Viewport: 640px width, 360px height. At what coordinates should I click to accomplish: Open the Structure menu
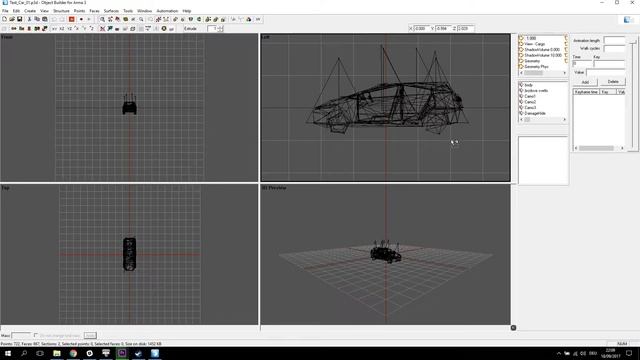point(61,11)
